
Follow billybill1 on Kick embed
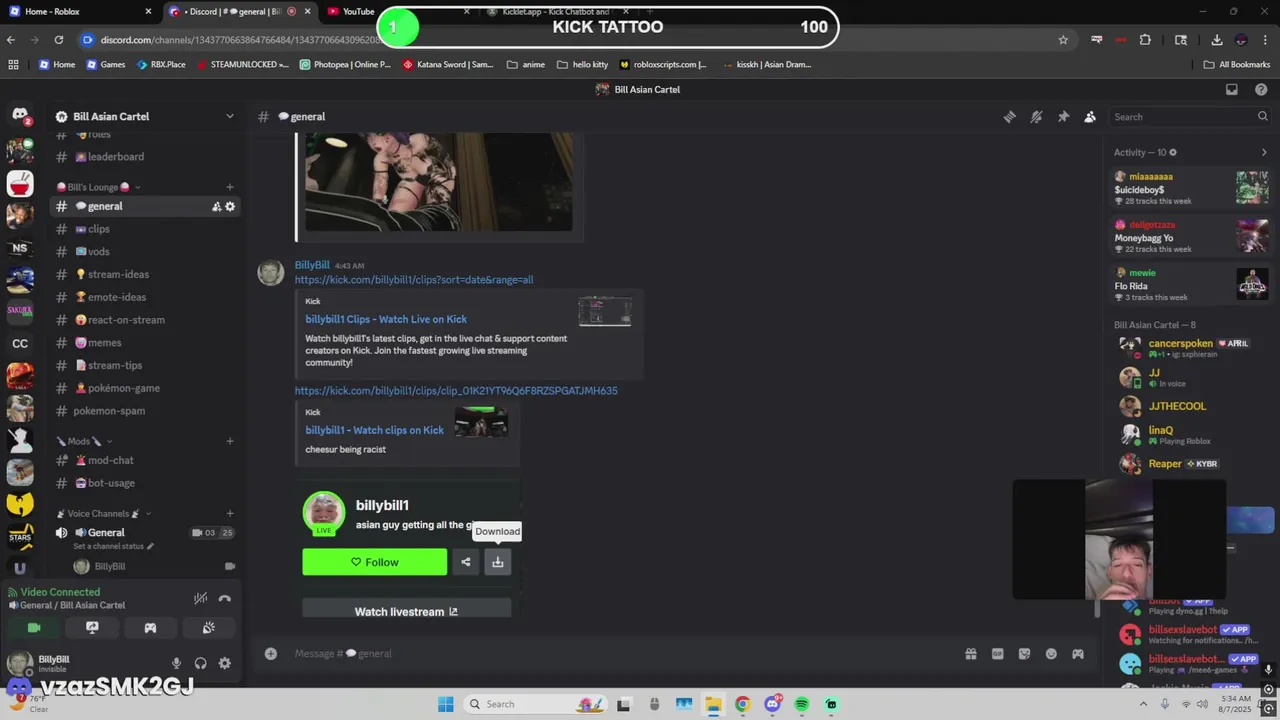pos(375,562)
